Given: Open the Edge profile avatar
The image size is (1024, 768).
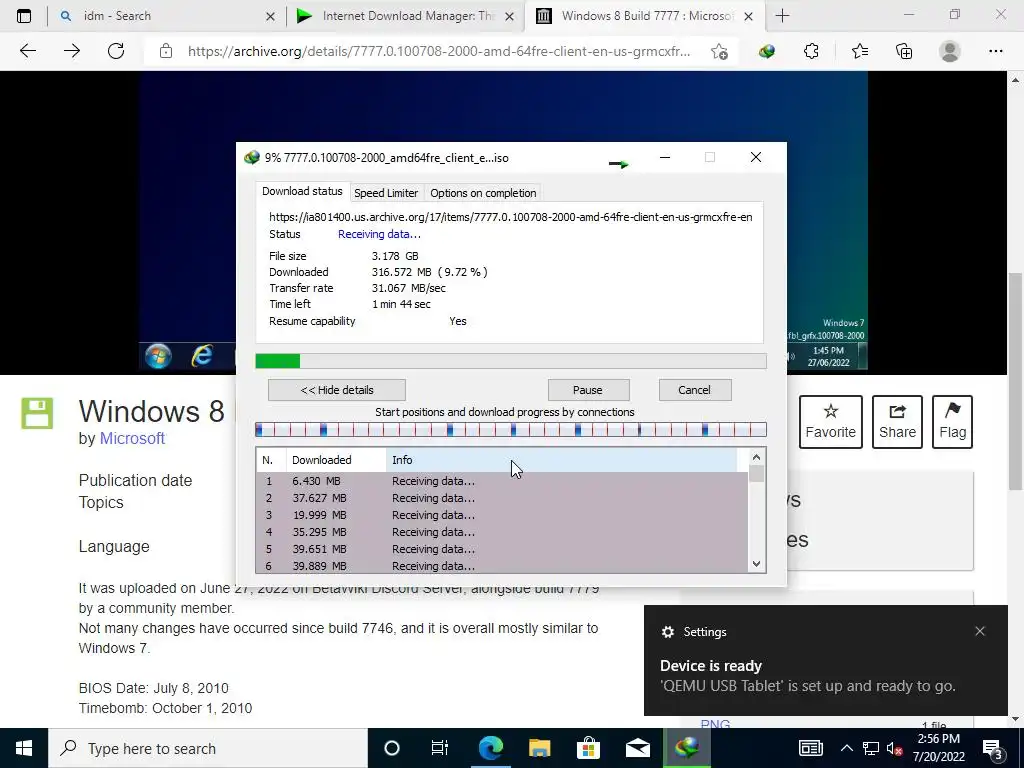Looking at the screenshot, I should click(949, 51).
